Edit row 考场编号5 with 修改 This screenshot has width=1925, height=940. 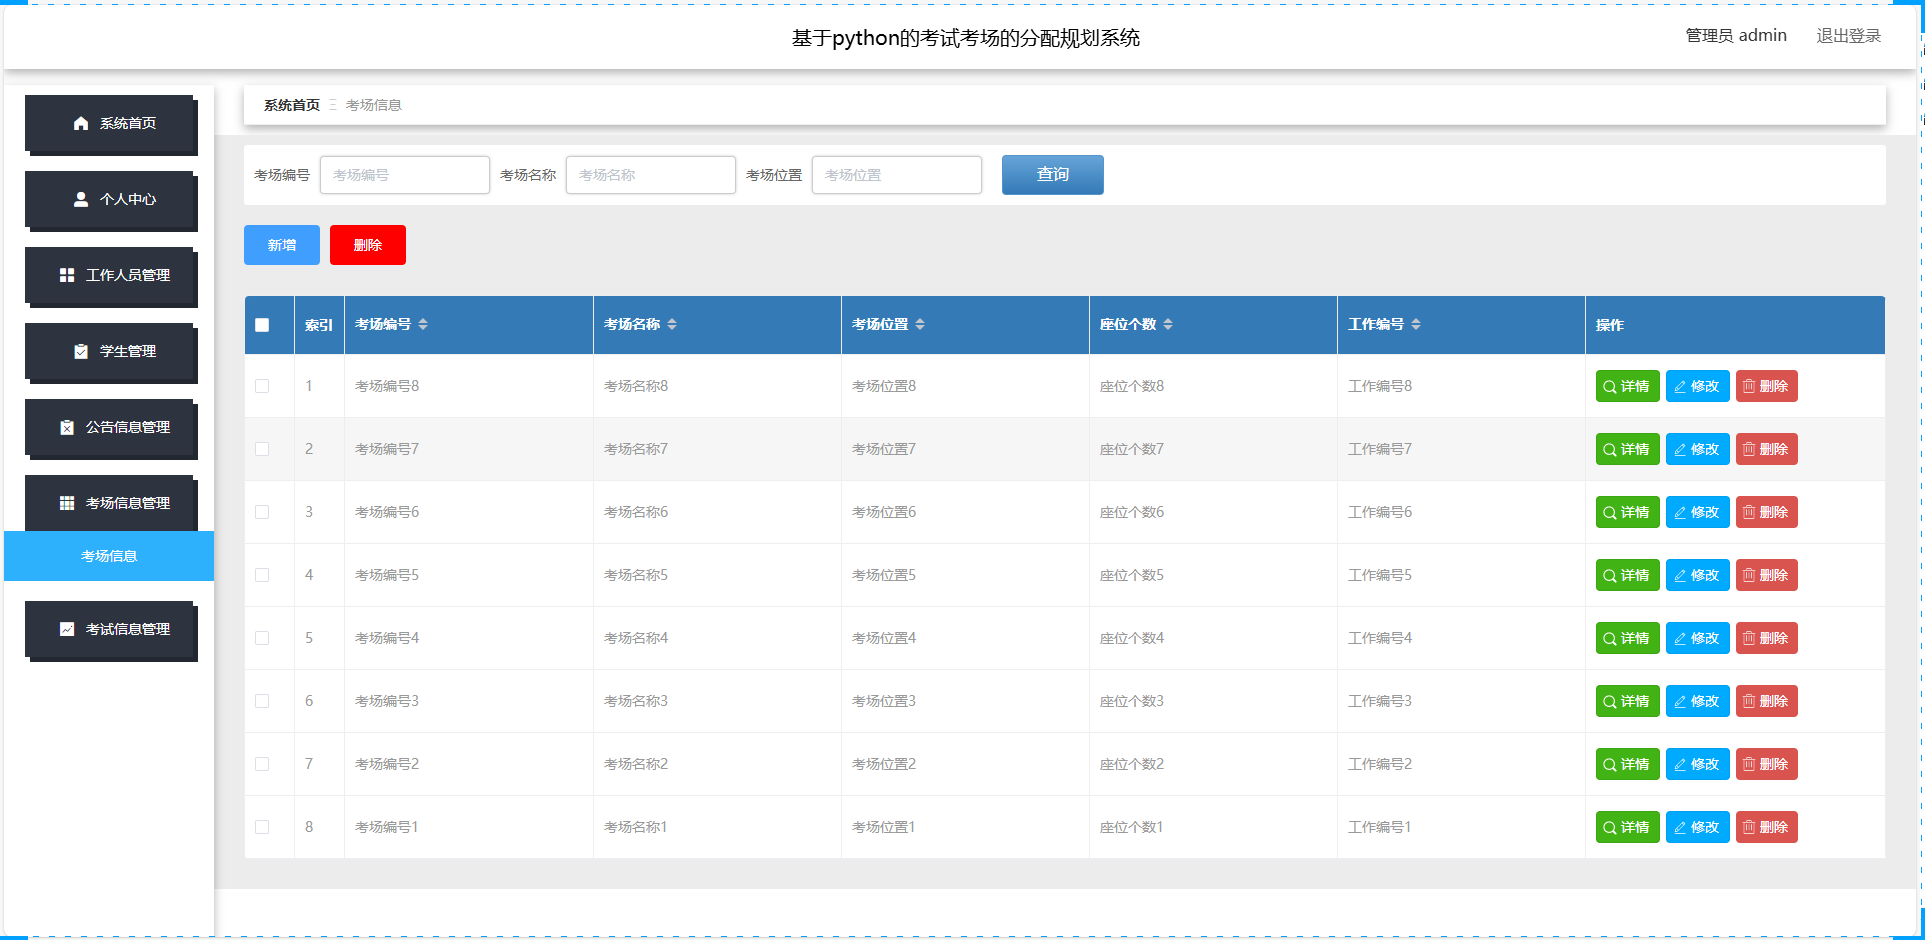[x=1697, y=575]
